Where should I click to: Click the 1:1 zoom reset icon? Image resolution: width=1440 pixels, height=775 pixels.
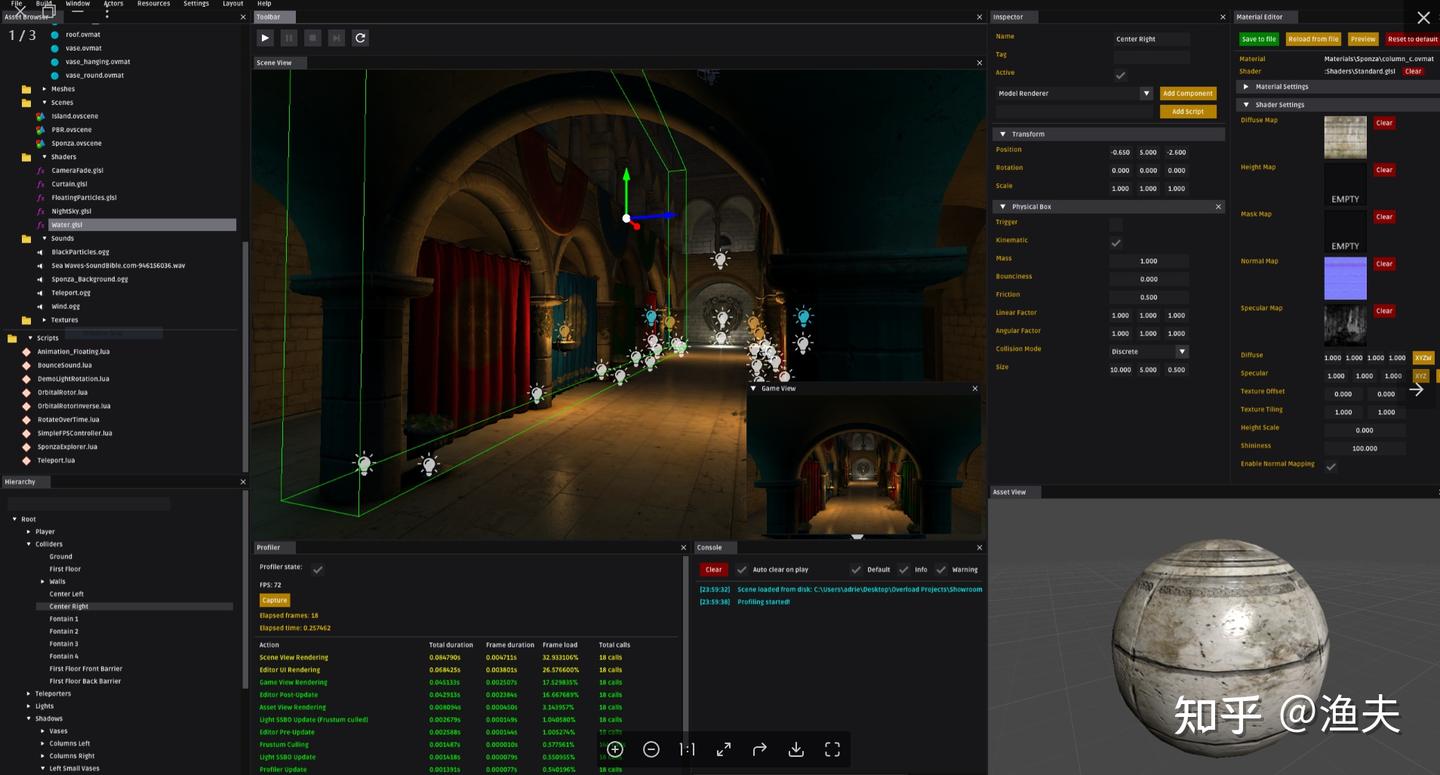pos(687,748)
